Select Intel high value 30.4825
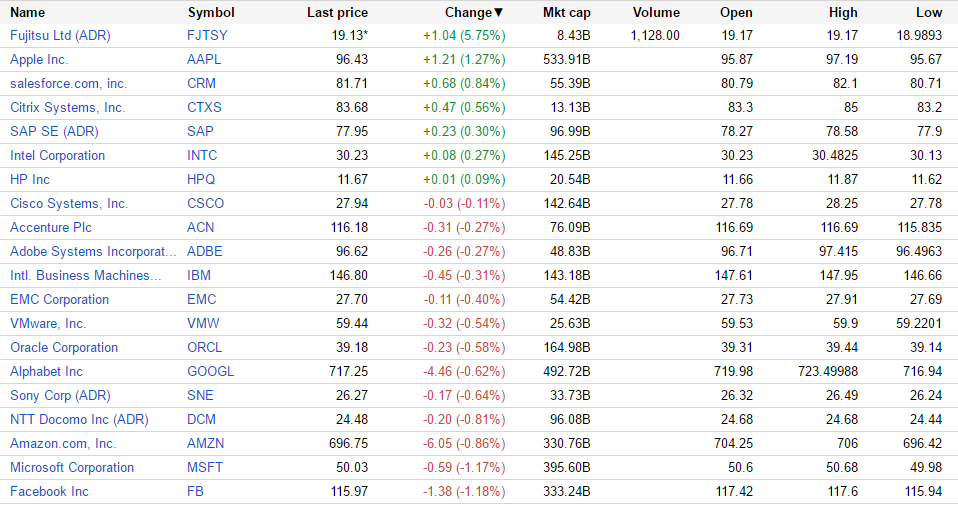The height and width of the screenshot is (506, 958). click(835, 155)
